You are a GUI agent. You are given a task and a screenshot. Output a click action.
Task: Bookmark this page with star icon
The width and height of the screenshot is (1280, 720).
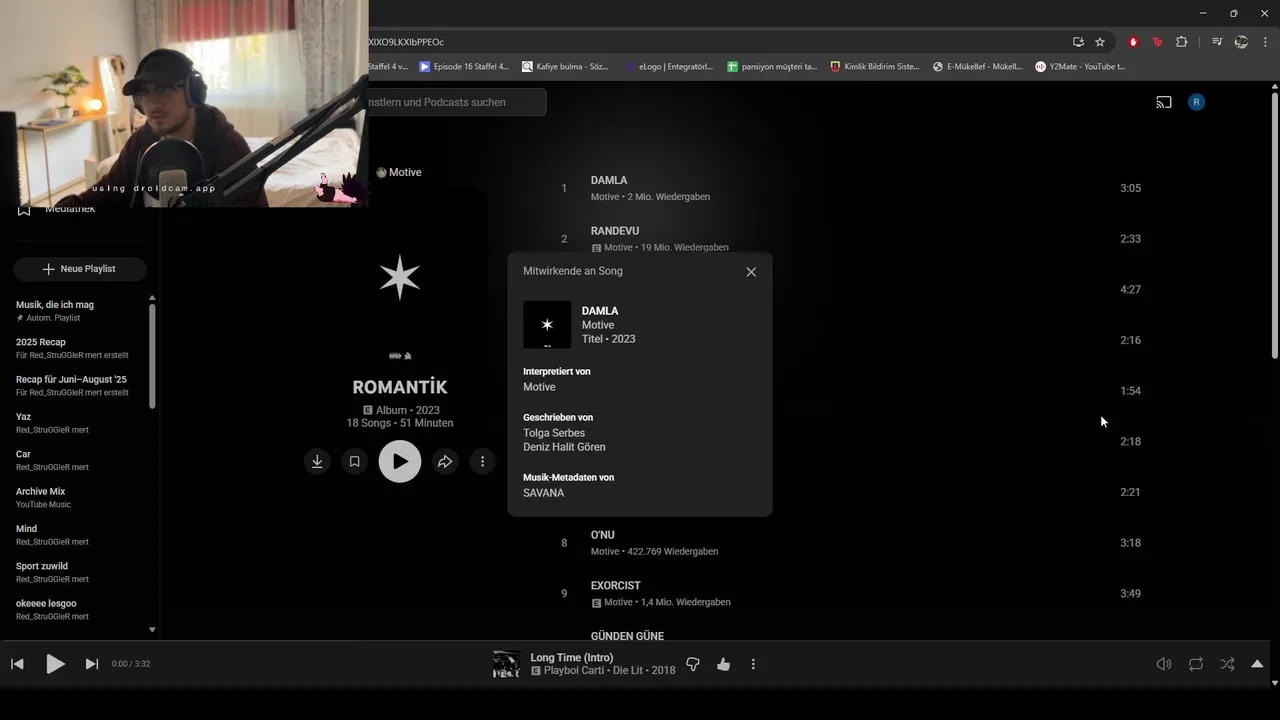tap(1100, 42)
